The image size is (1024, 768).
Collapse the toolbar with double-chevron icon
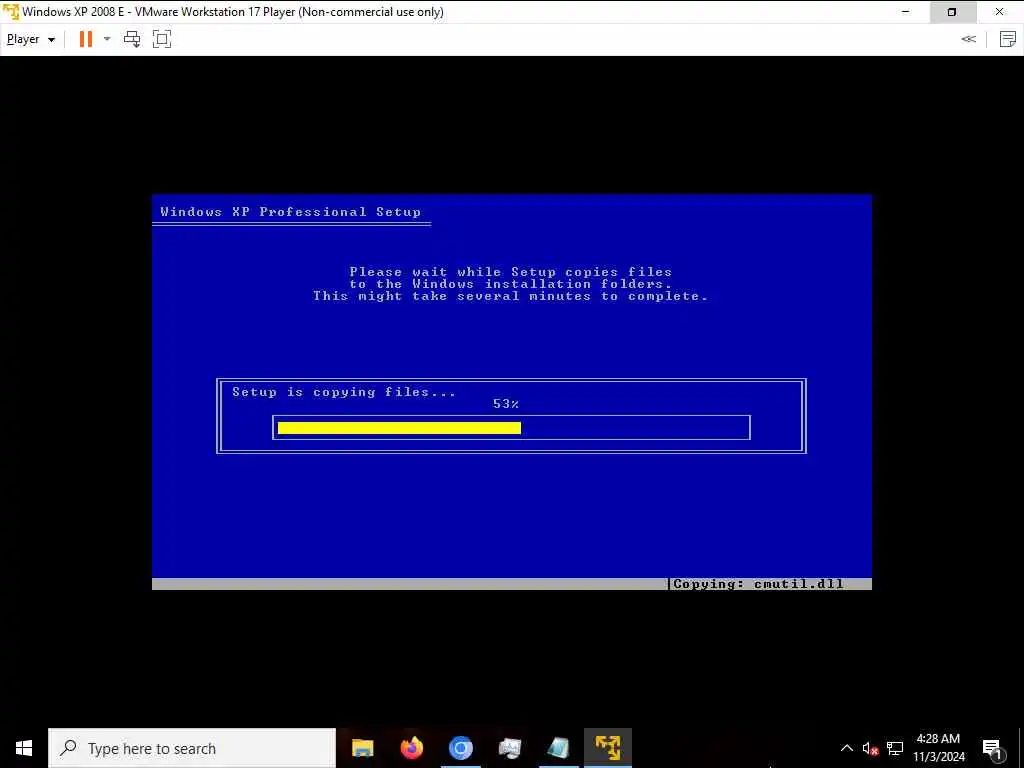[x=968, y=39]
